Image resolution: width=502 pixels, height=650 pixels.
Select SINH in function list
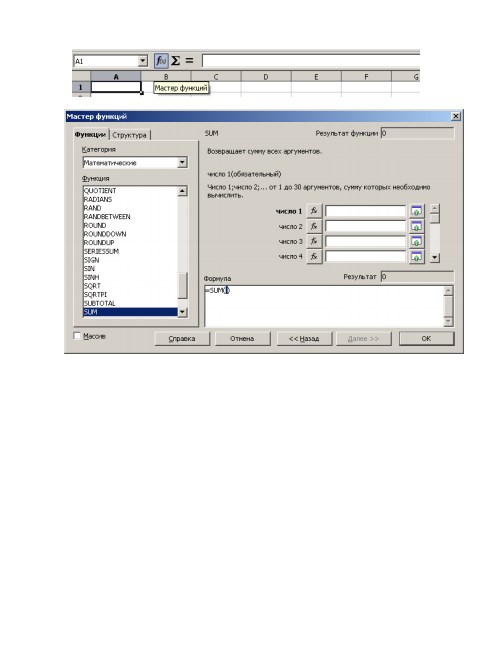point(130,277)
